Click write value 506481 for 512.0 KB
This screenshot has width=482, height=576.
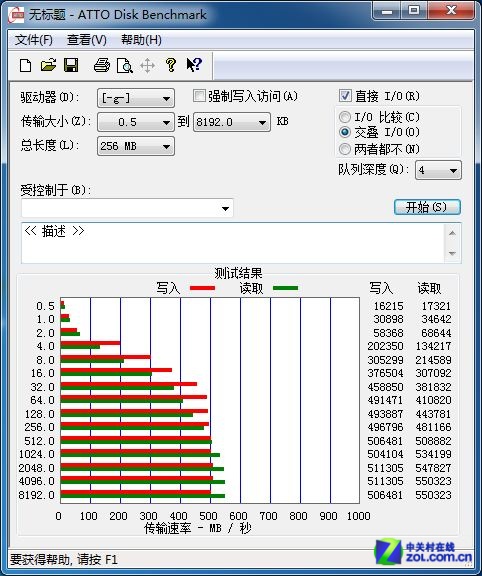[x=385, y=441]
